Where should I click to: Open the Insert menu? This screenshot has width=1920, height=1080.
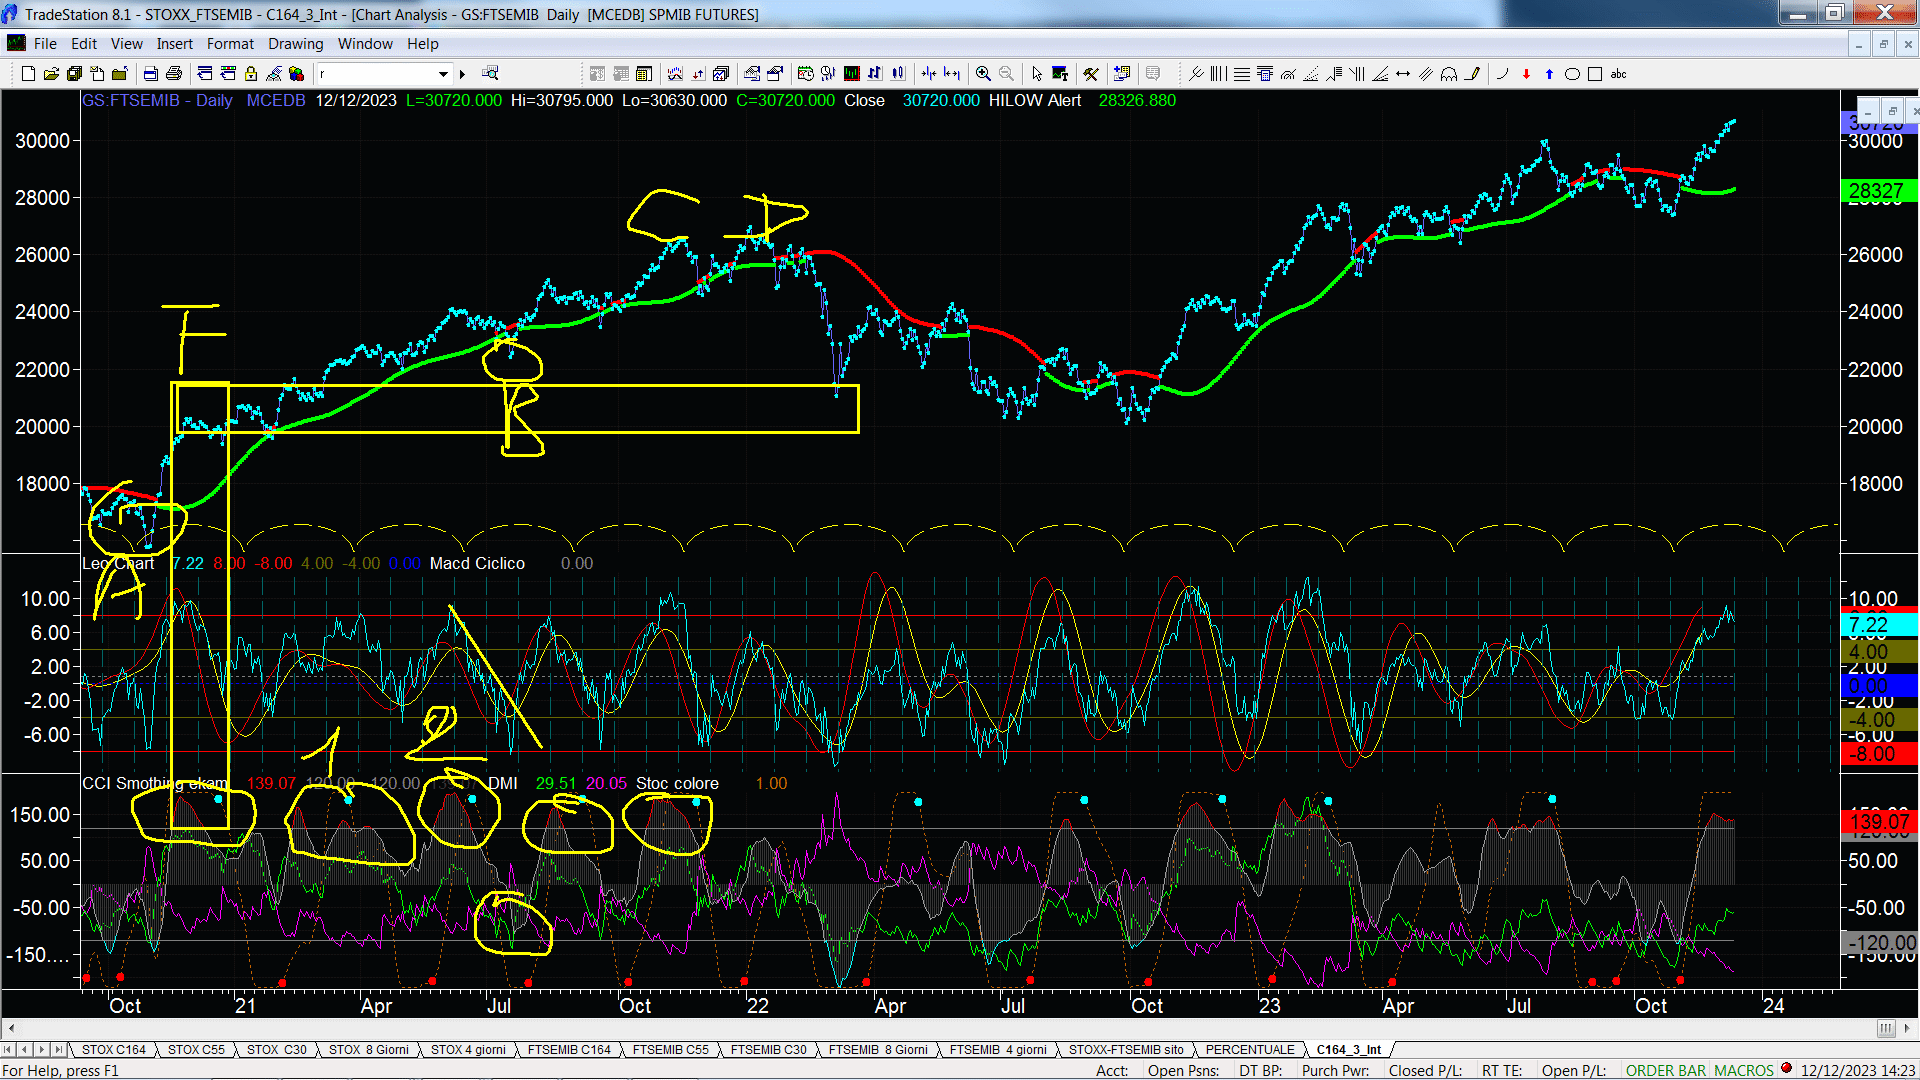pyautogui.click(x=175, y=44)
